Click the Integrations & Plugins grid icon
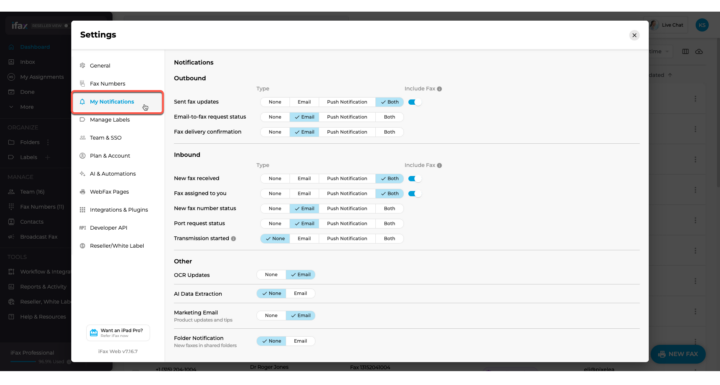Screen dimensions: 720x385 [82, 209]
